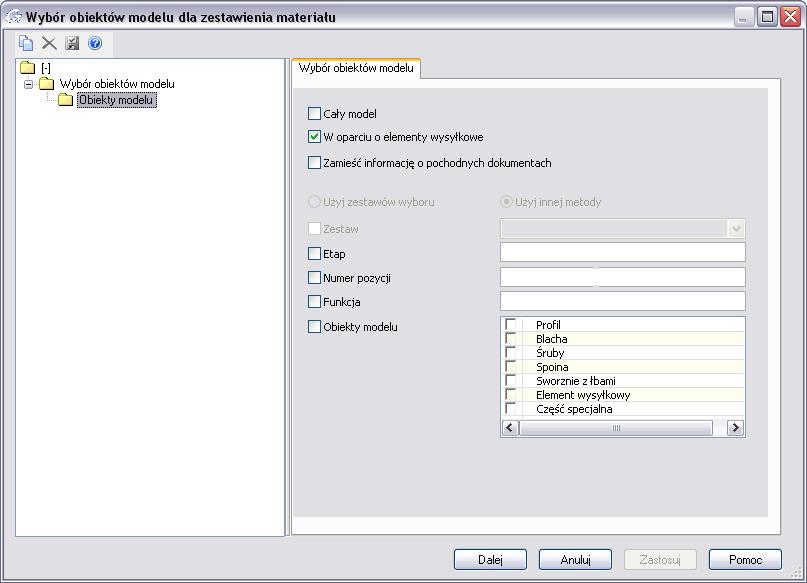
Task: Click the list scroll left arrow
Action: point(510,428)
